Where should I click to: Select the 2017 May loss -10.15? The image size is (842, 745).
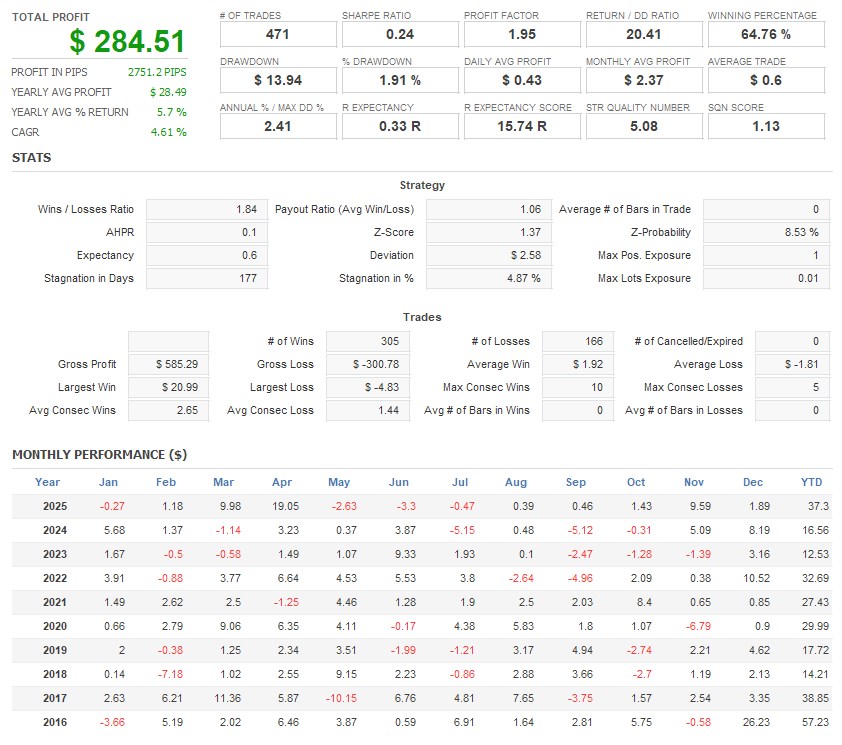tap(339, 698)
